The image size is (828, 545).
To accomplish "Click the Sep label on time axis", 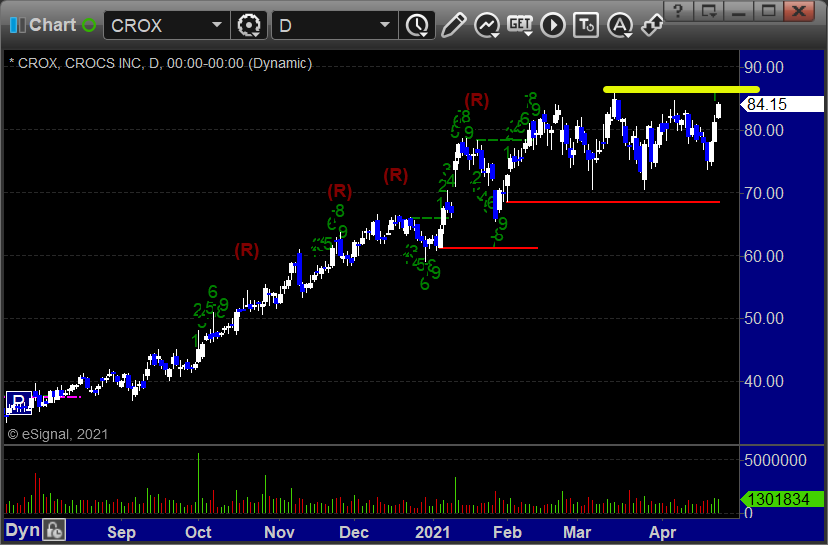I will tap(121, 532).
